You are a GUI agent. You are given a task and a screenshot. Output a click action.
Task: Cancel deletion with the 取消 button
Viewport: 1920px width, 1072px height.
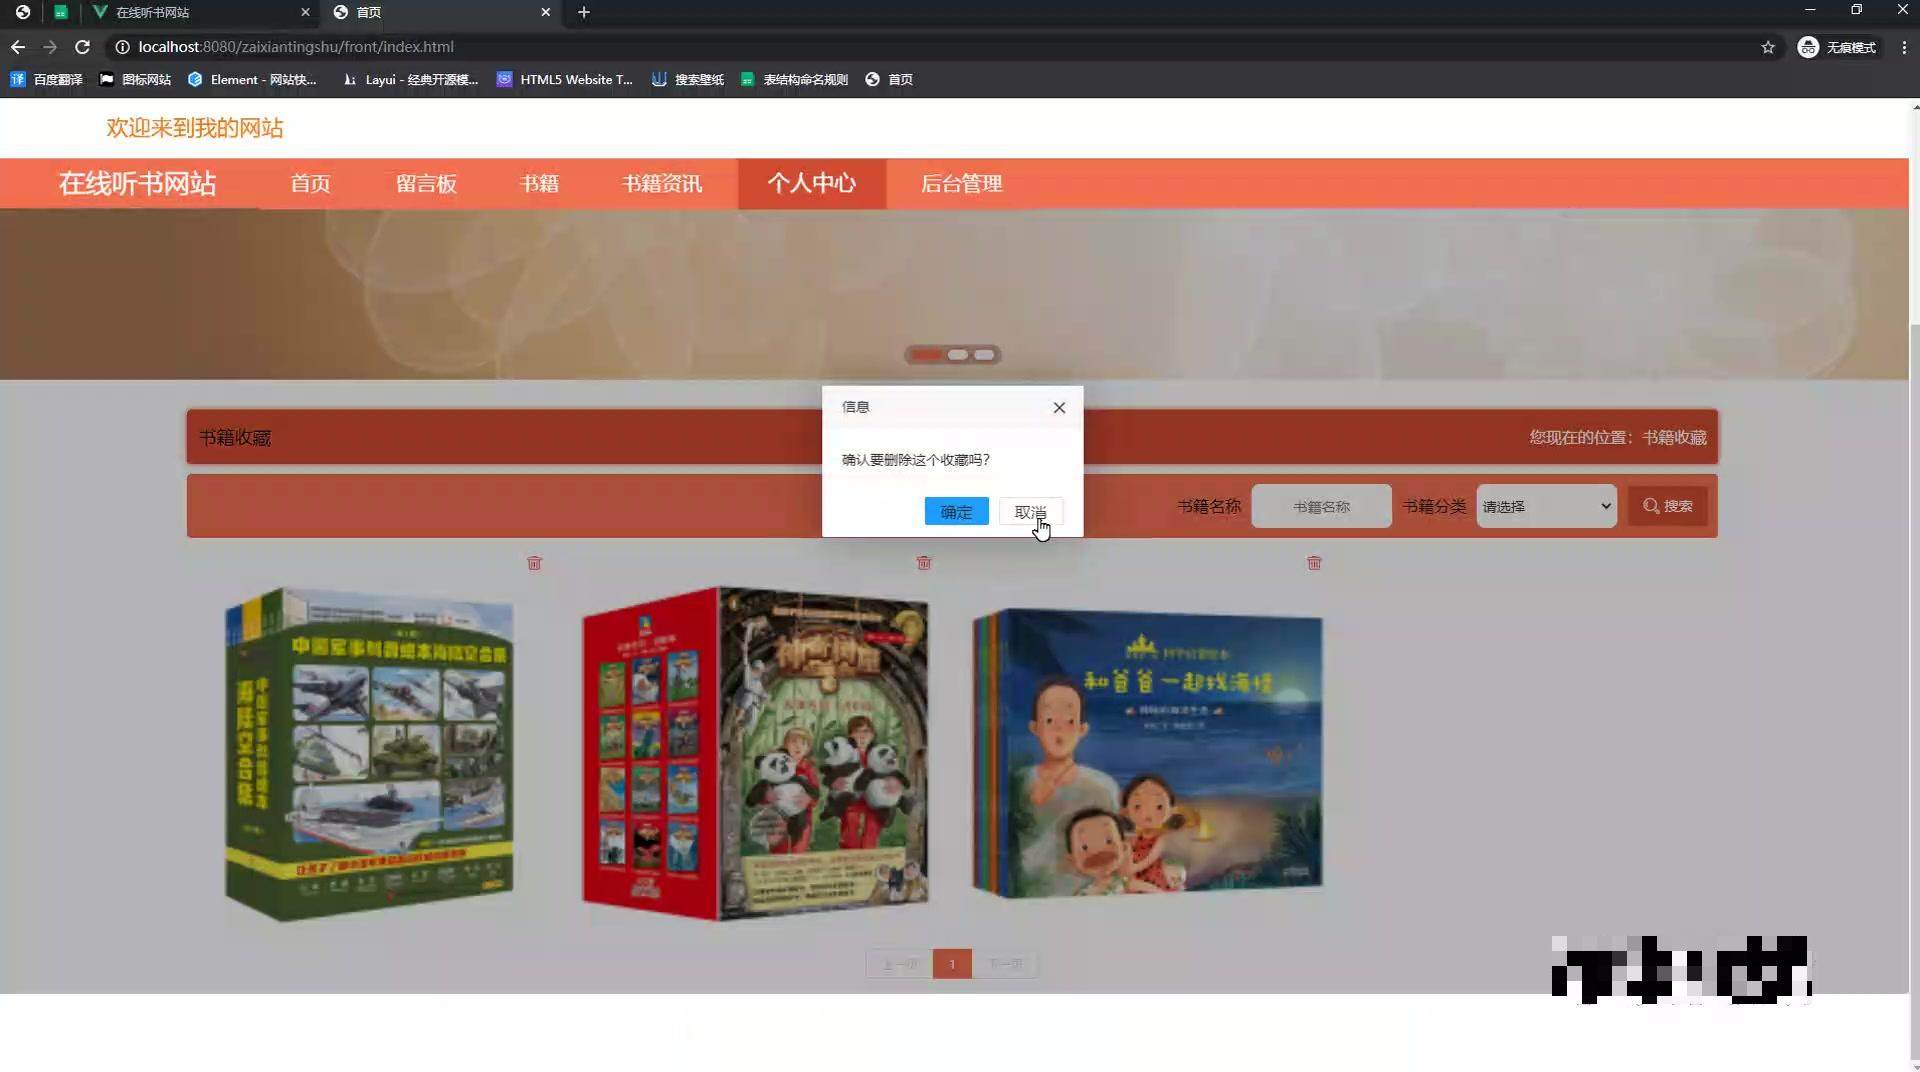1030,511
